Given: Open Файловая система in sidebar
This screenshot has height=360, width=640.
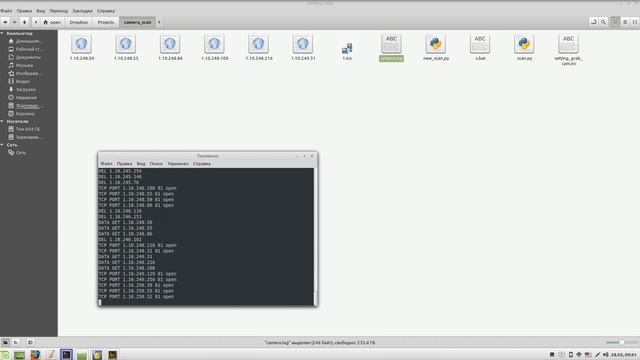Looking at the screenshot, I should point(24,106).
